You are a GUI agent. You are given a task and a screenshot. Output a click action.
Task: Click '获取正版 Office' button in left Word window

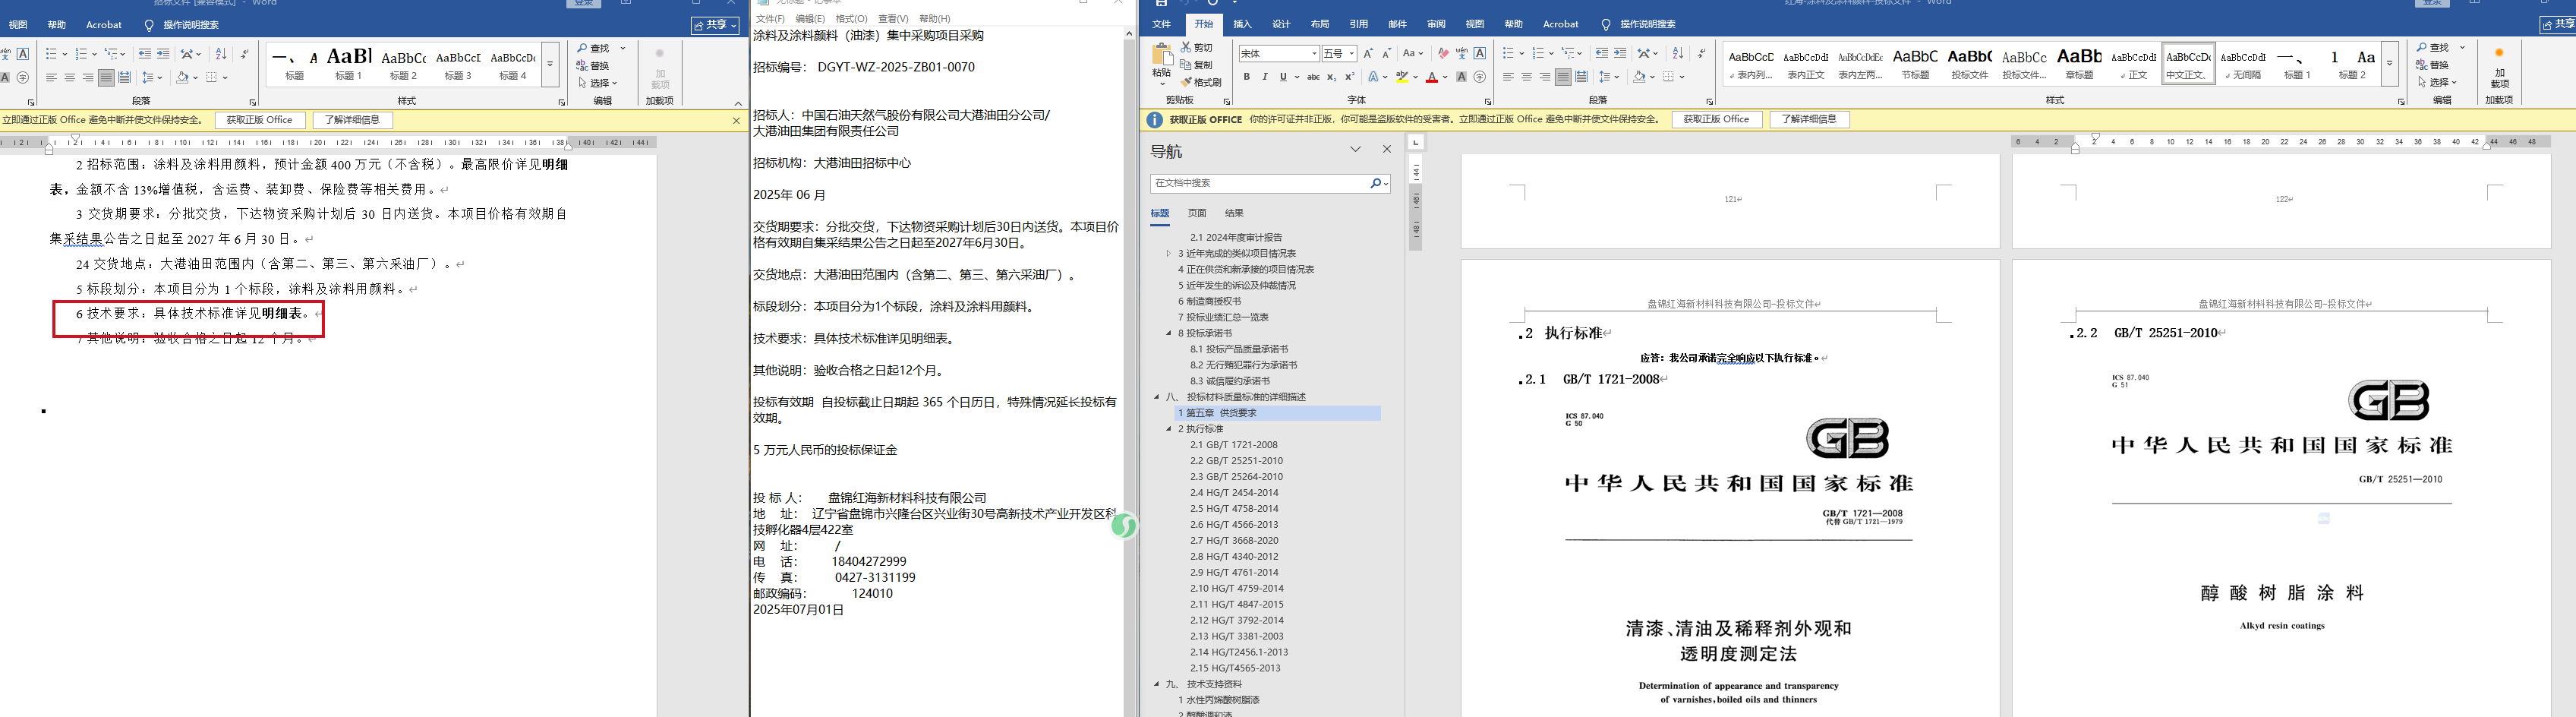pyautogui.click(x=259, y=120)
